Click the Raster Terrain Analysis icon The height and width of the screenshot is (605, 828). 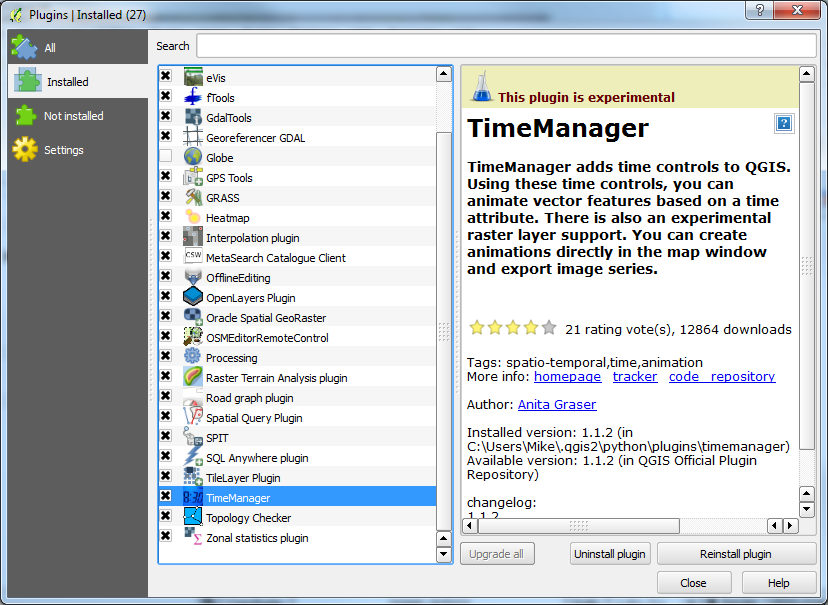(193, 377)
